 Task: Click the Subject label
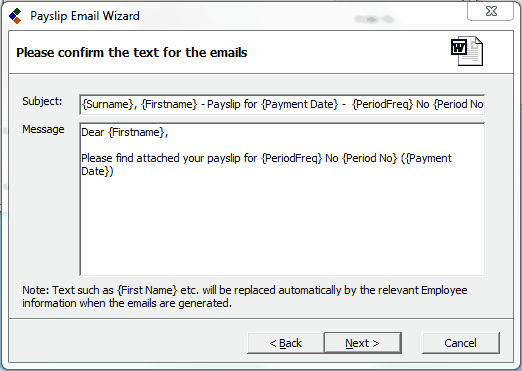click(x=42, y=101)
